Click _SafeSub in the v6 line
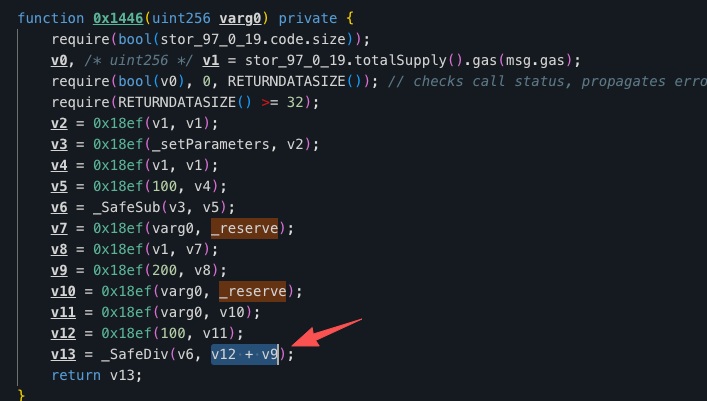The image size is (707, 401). (x=127, y=207)
